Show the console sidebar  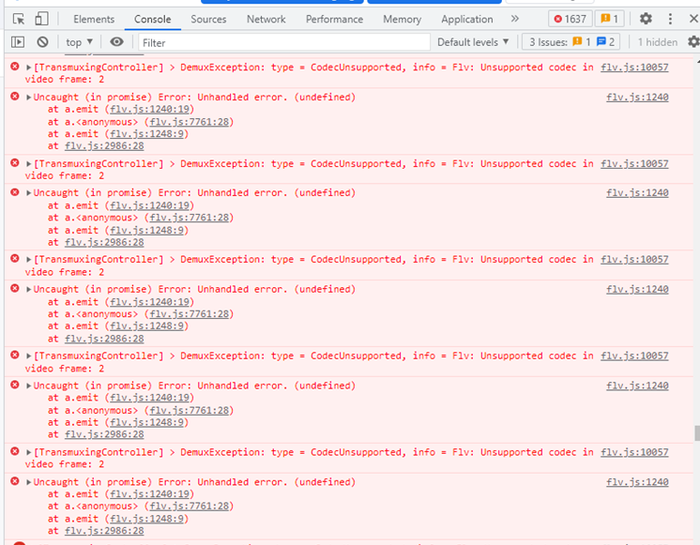(18, 42)
